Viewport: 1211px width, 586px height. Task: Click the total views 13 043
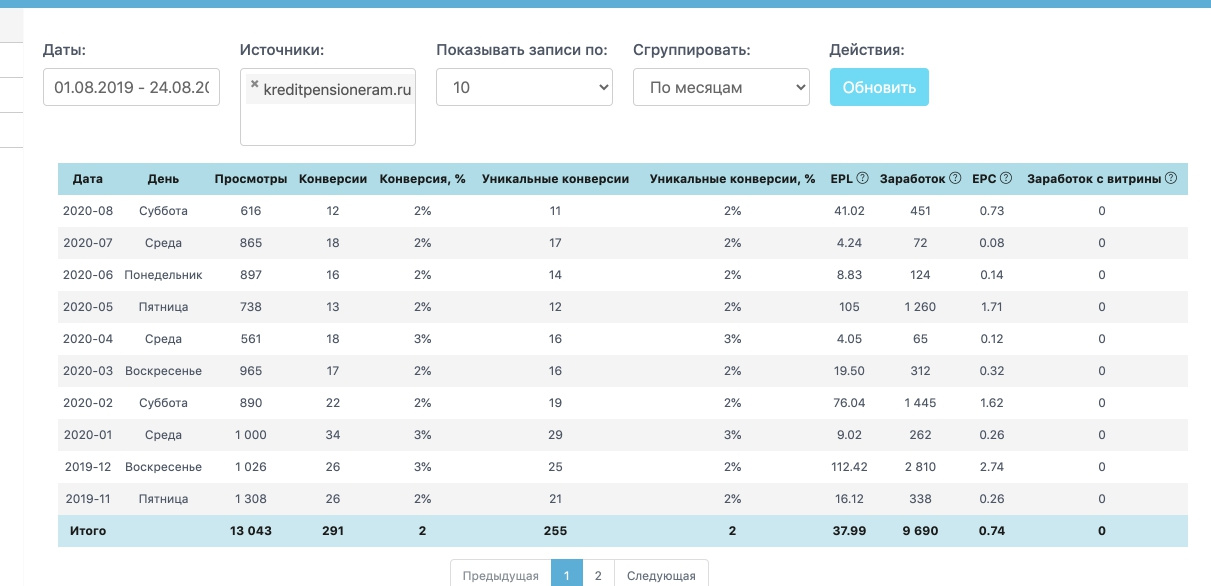(251, 531)
